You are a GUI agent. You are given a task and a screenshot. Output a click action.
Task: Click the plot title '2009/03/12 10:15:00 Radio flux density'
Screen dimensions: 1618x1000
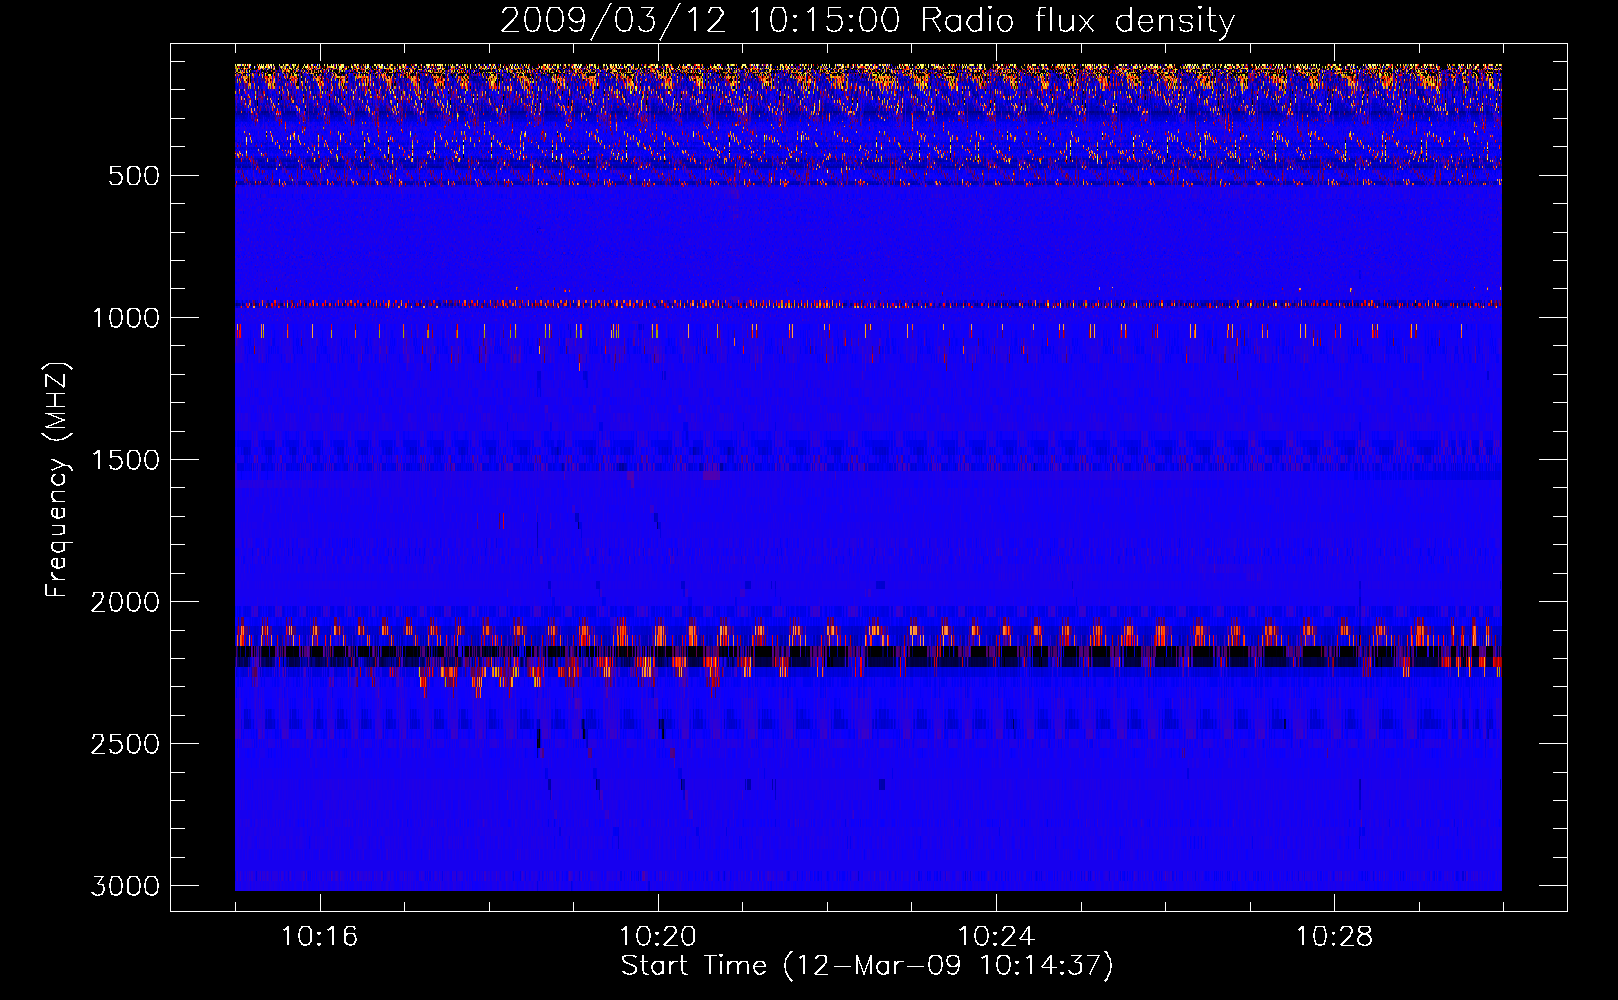[x=867, y=20]
